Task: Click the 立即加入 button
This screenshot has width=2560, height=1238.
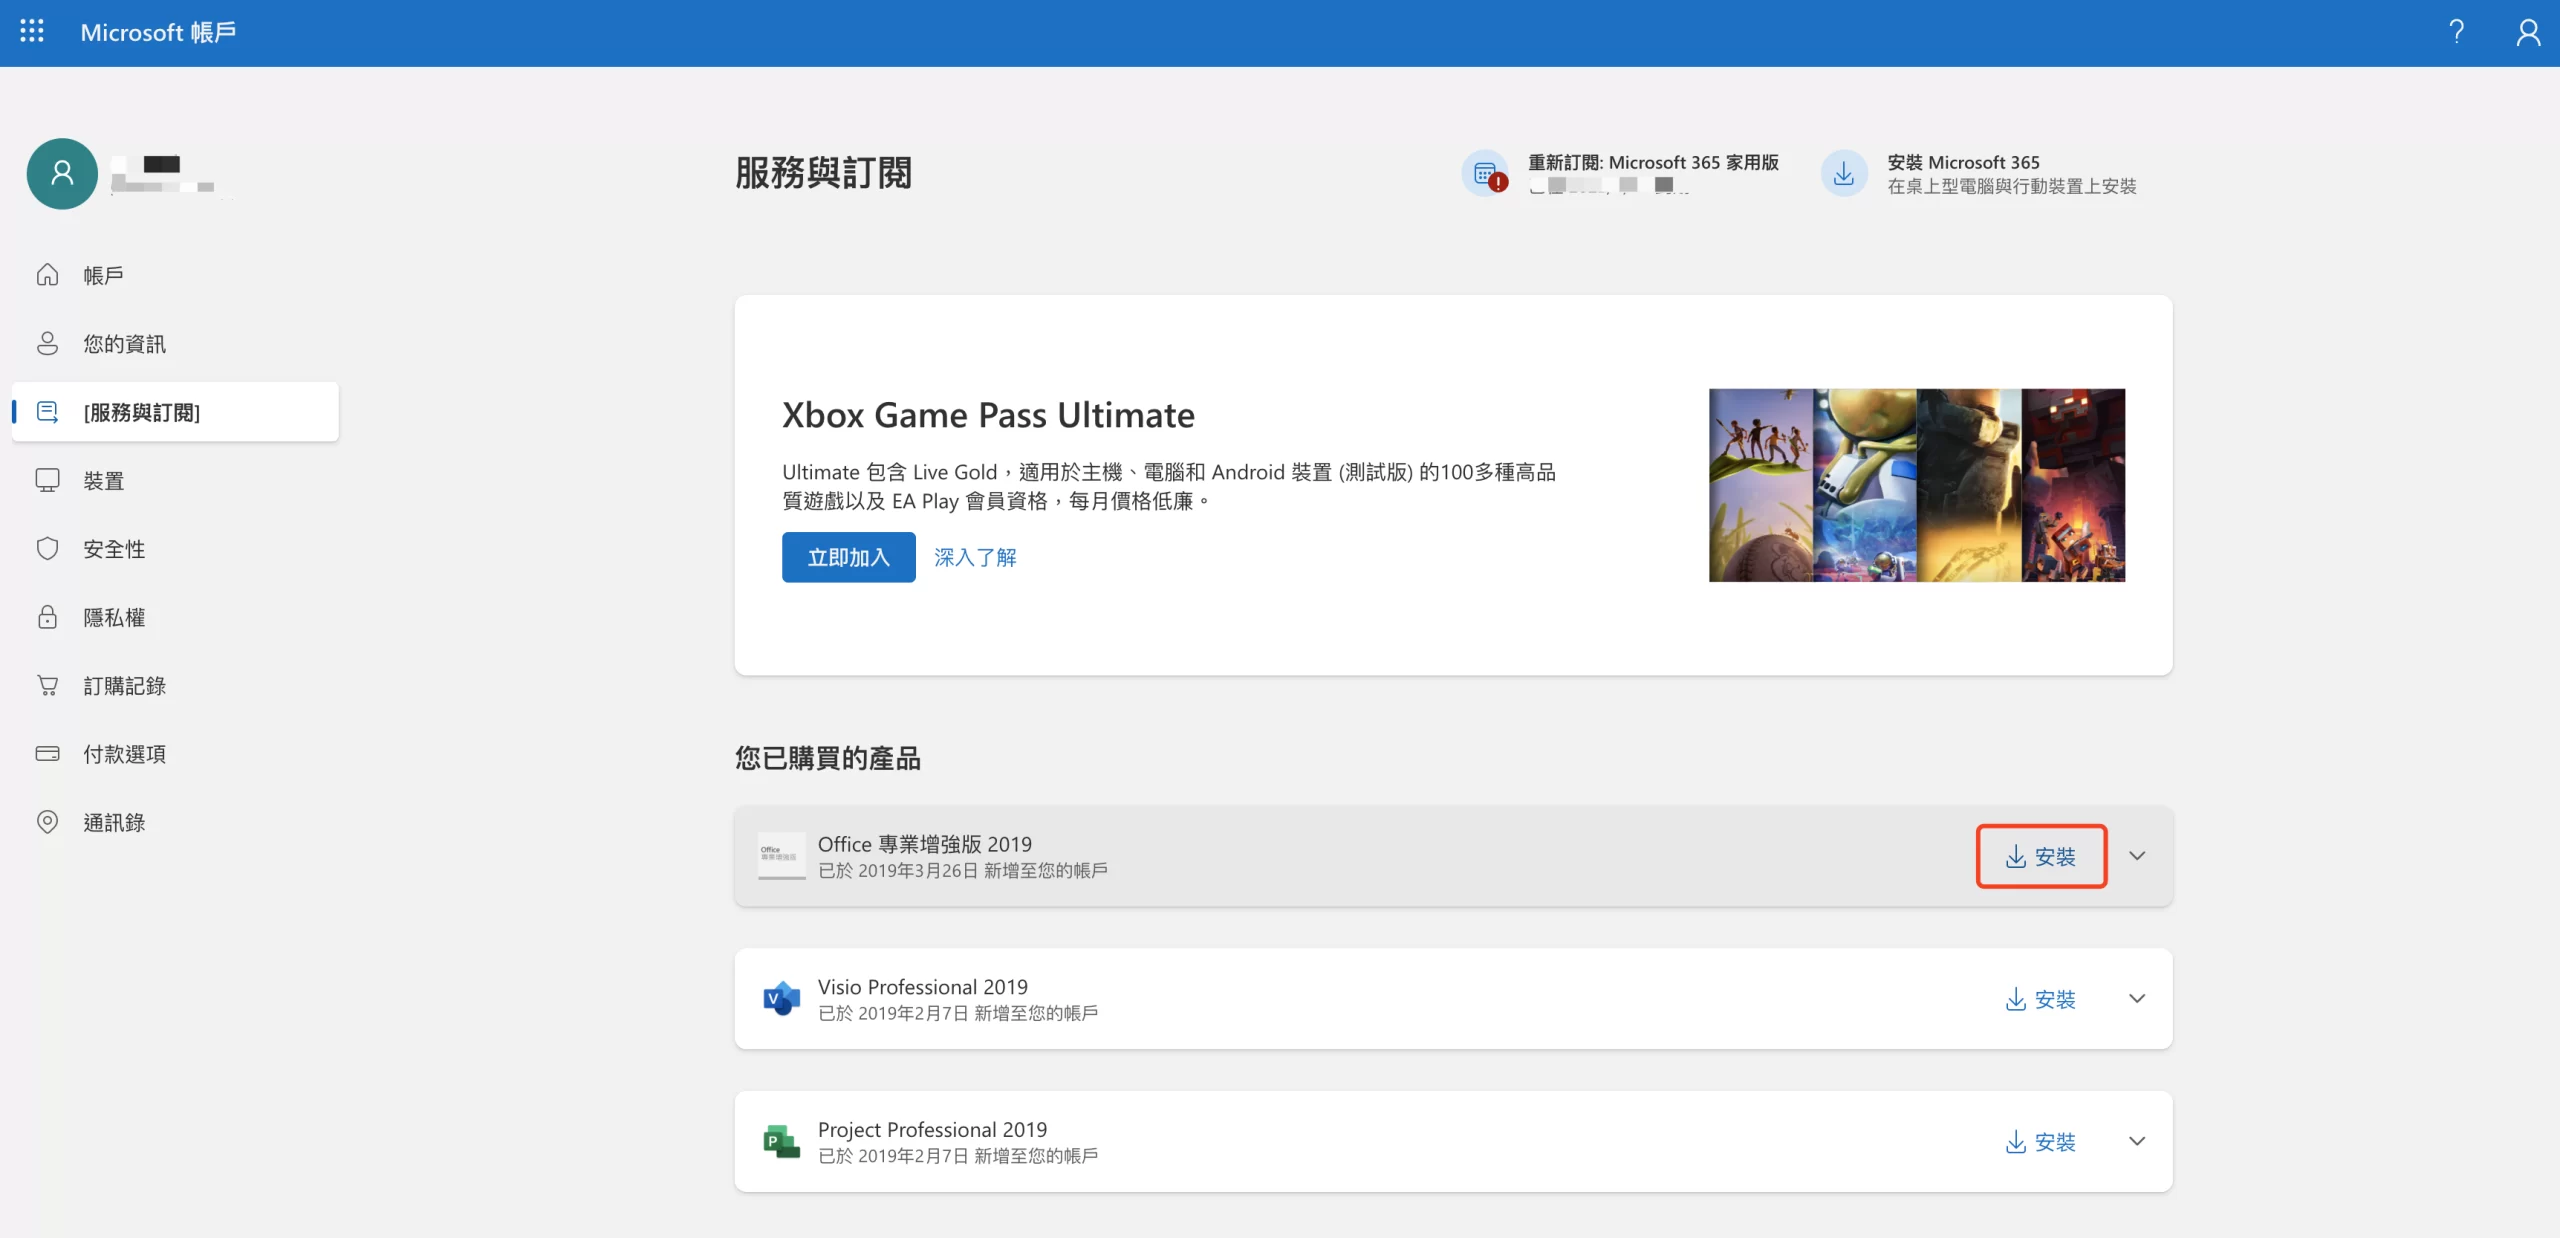Action: point(848,557)
